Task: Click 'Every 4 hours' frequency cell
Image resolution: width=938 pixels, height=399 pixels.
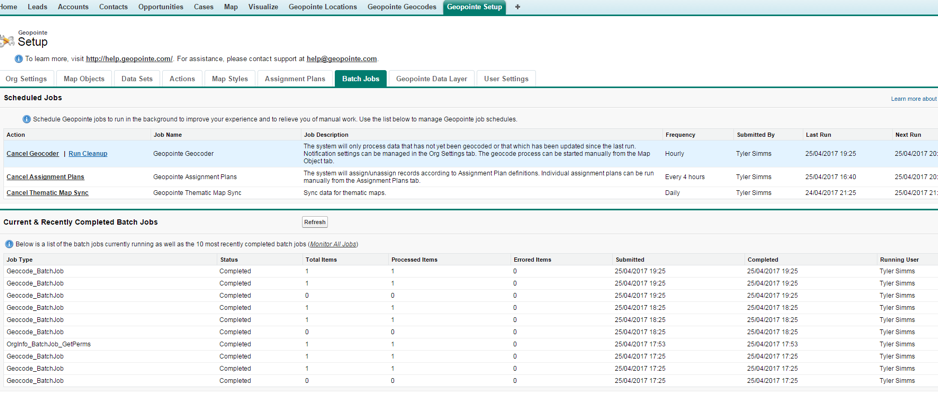Action: point(685,177)
